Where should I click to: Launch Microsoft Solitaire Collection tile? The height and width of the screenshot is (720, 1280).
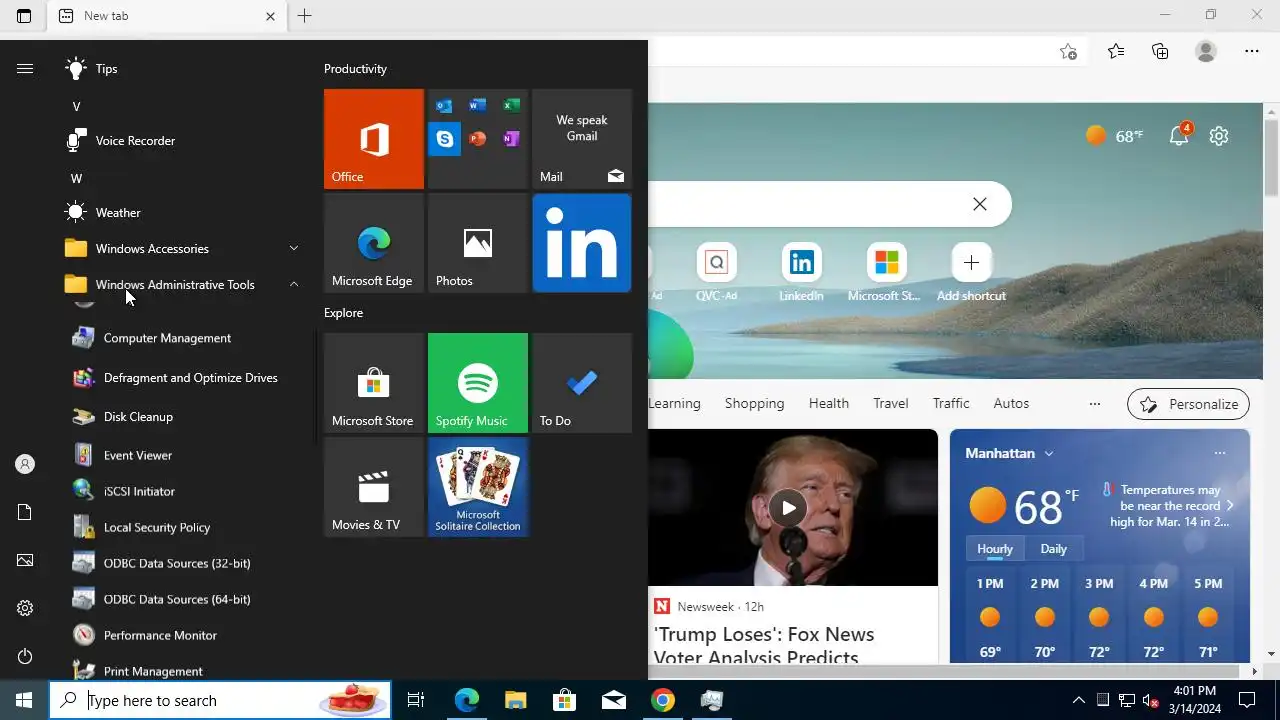pos(478,487)
